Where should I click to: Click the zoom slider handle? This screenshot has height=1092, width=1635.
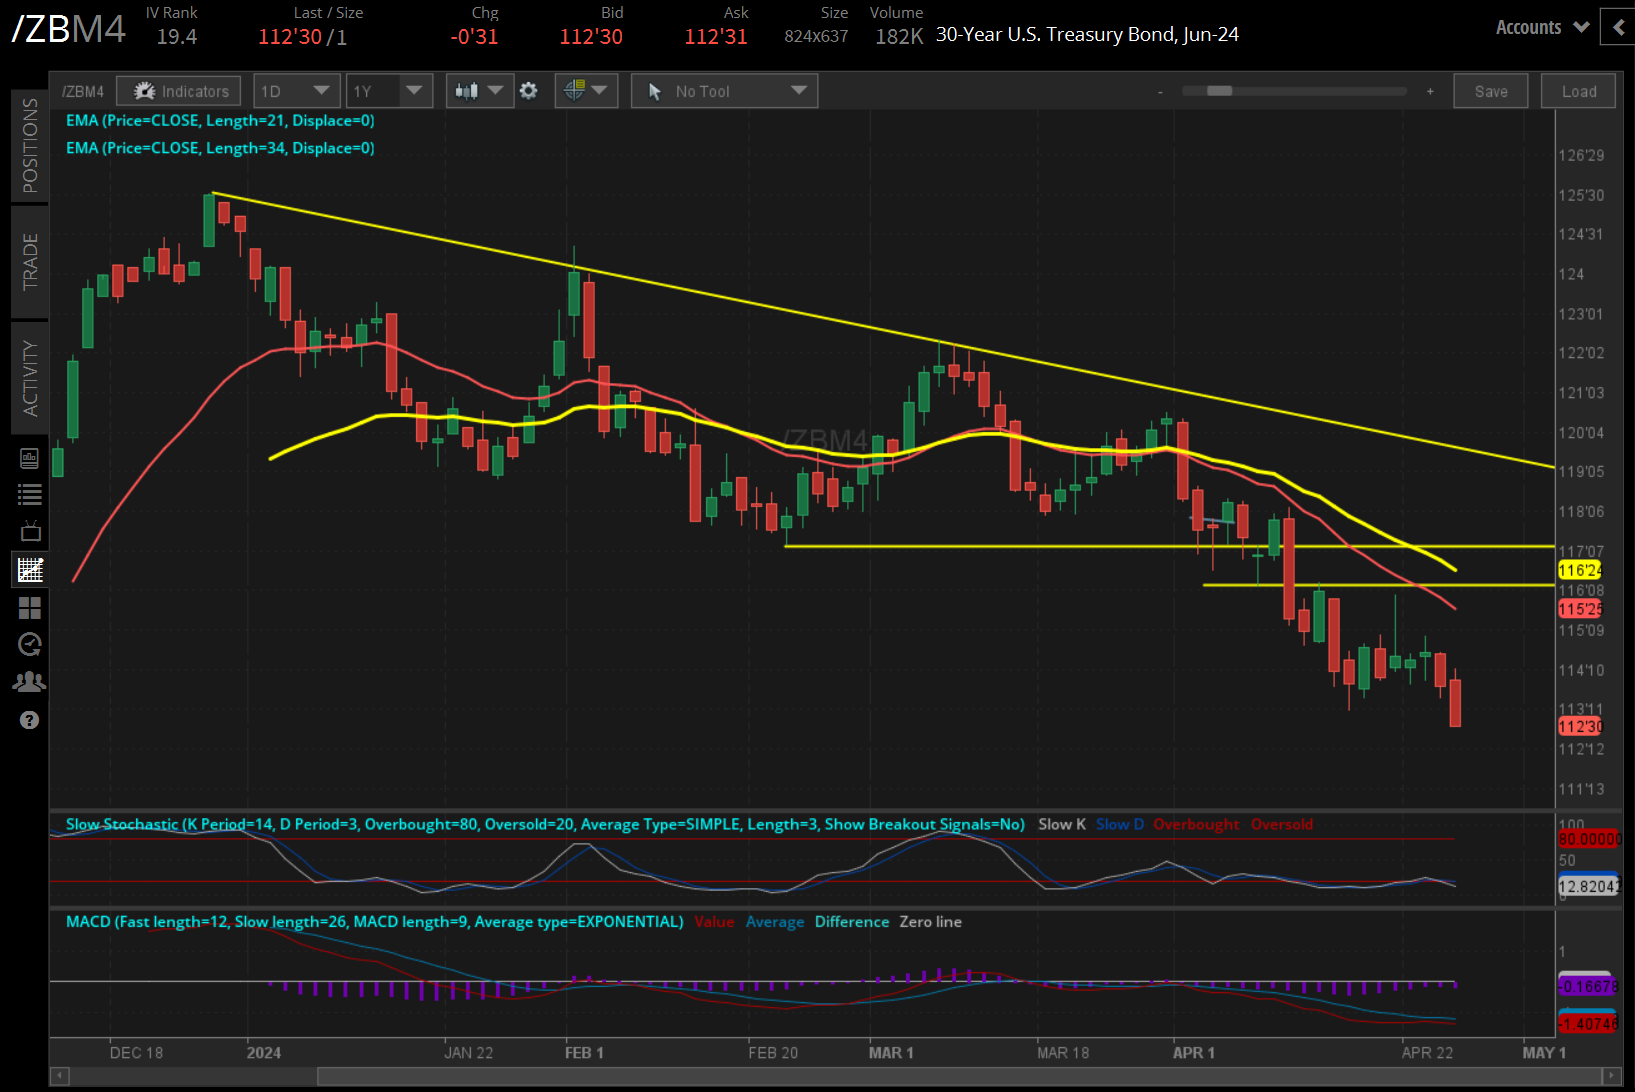pyautogui.click(x=1219, y=91)
